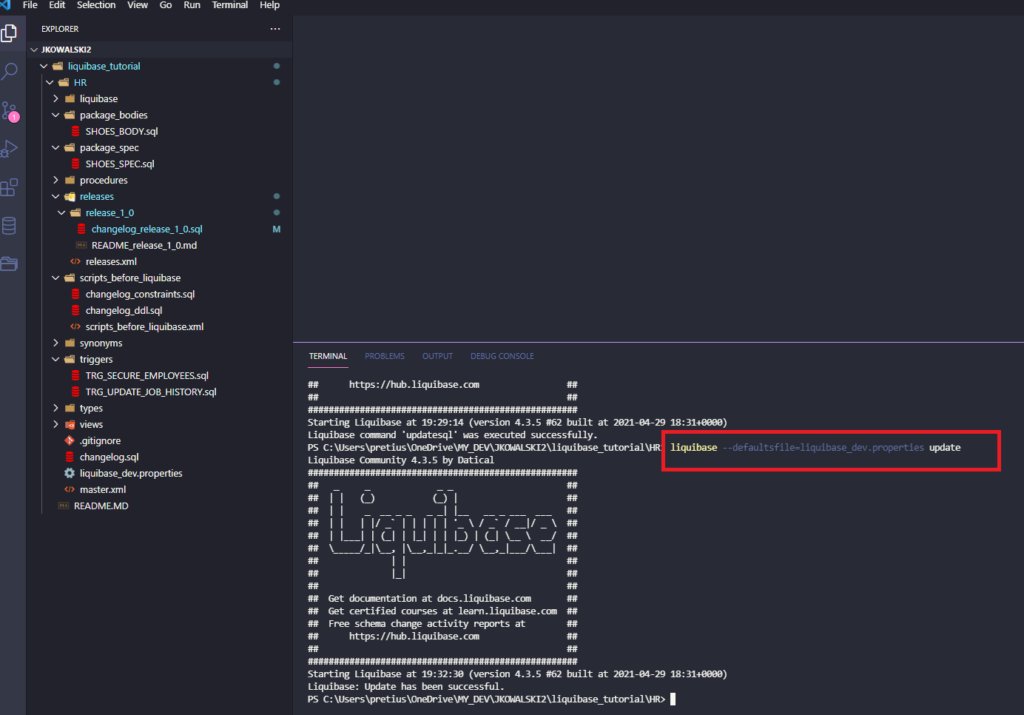The image size is (1024, 715).
Task: Click the README.MD markdown file icon
Action: (63, 506)
